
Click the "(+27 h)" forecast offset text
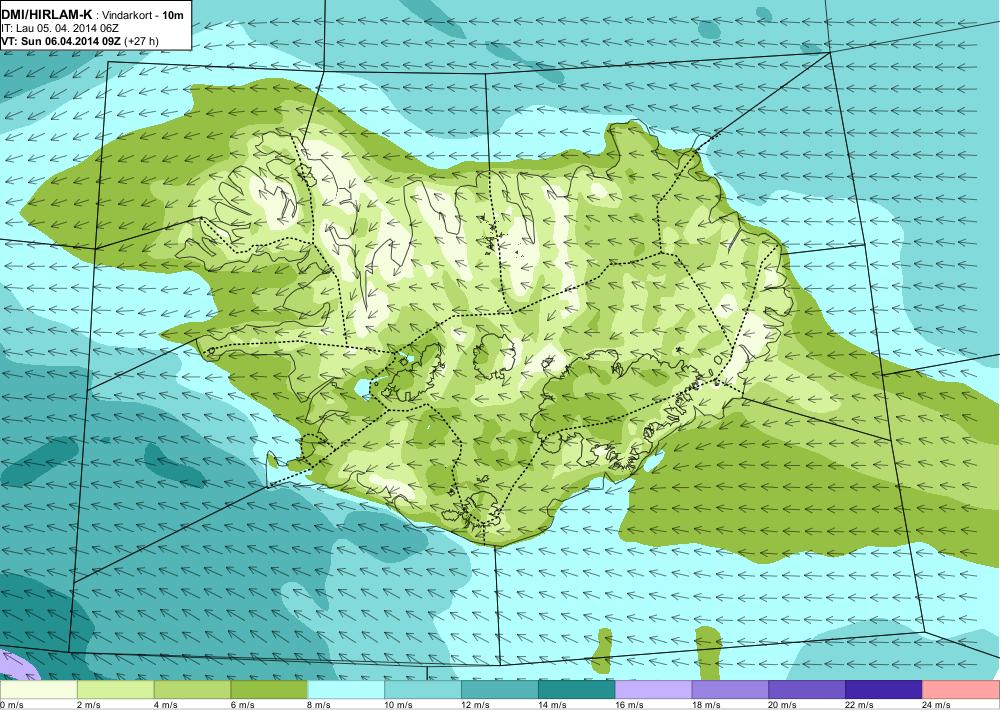tap(142, 41)
